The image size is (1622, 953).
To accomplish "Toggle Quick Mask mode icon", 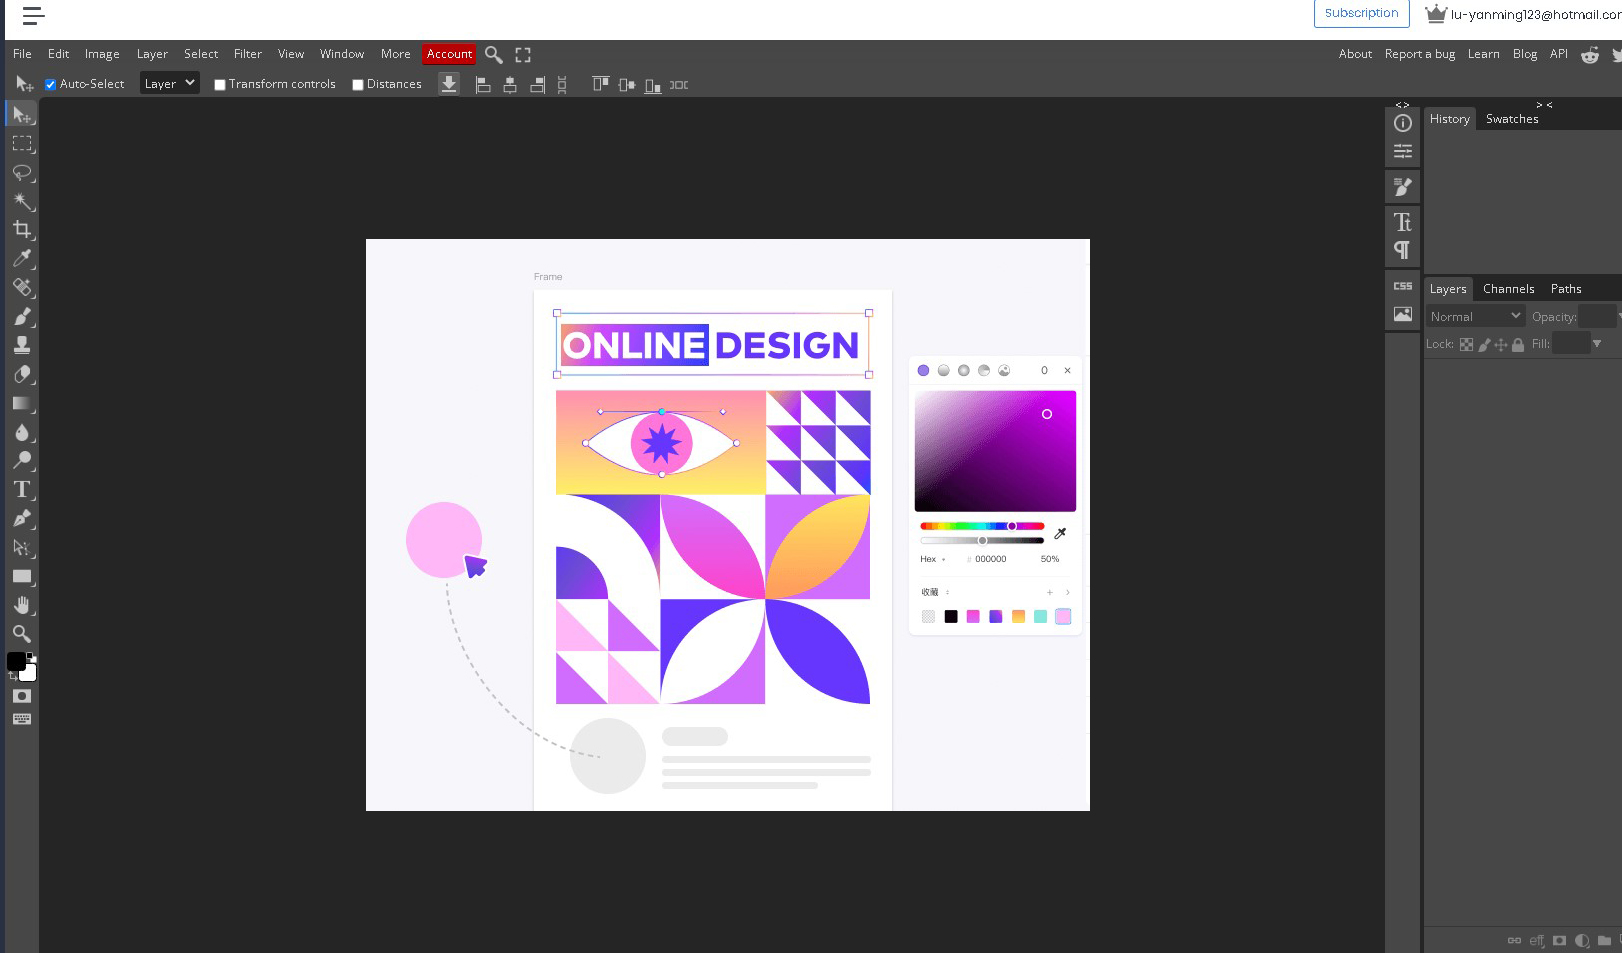I will [x=22, y=696].
